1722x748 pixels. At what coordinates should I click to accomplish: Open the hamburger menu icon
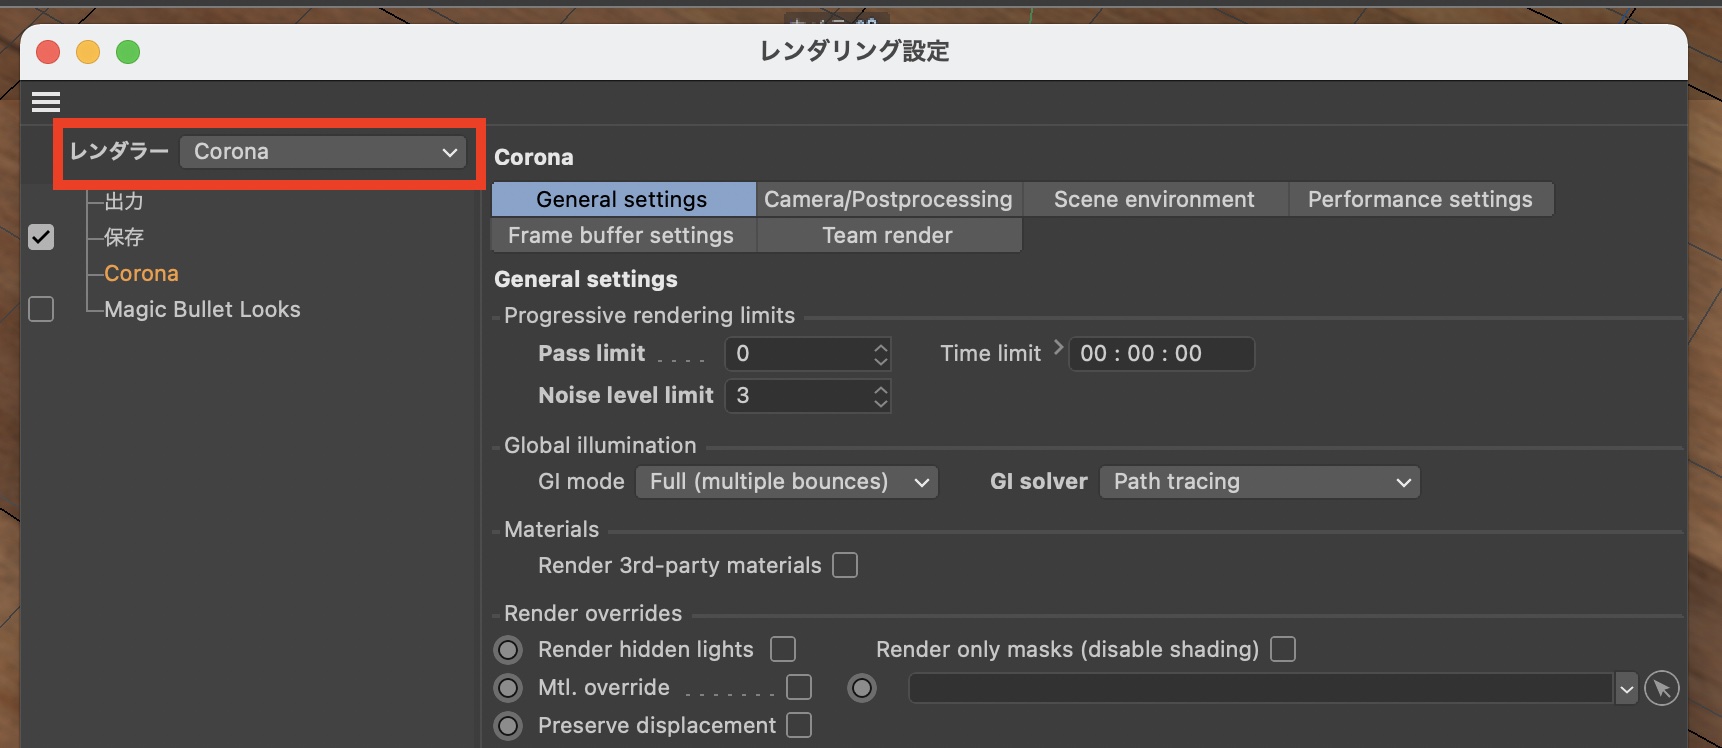point(46,102)
